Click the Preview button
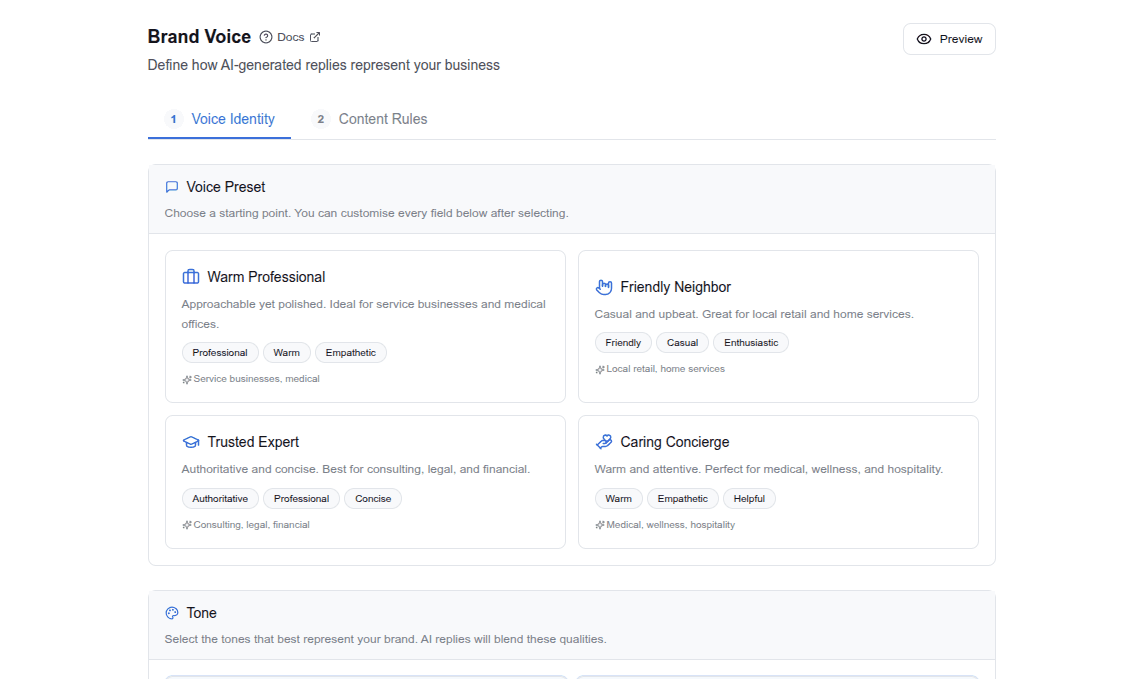 click(949, 39)
